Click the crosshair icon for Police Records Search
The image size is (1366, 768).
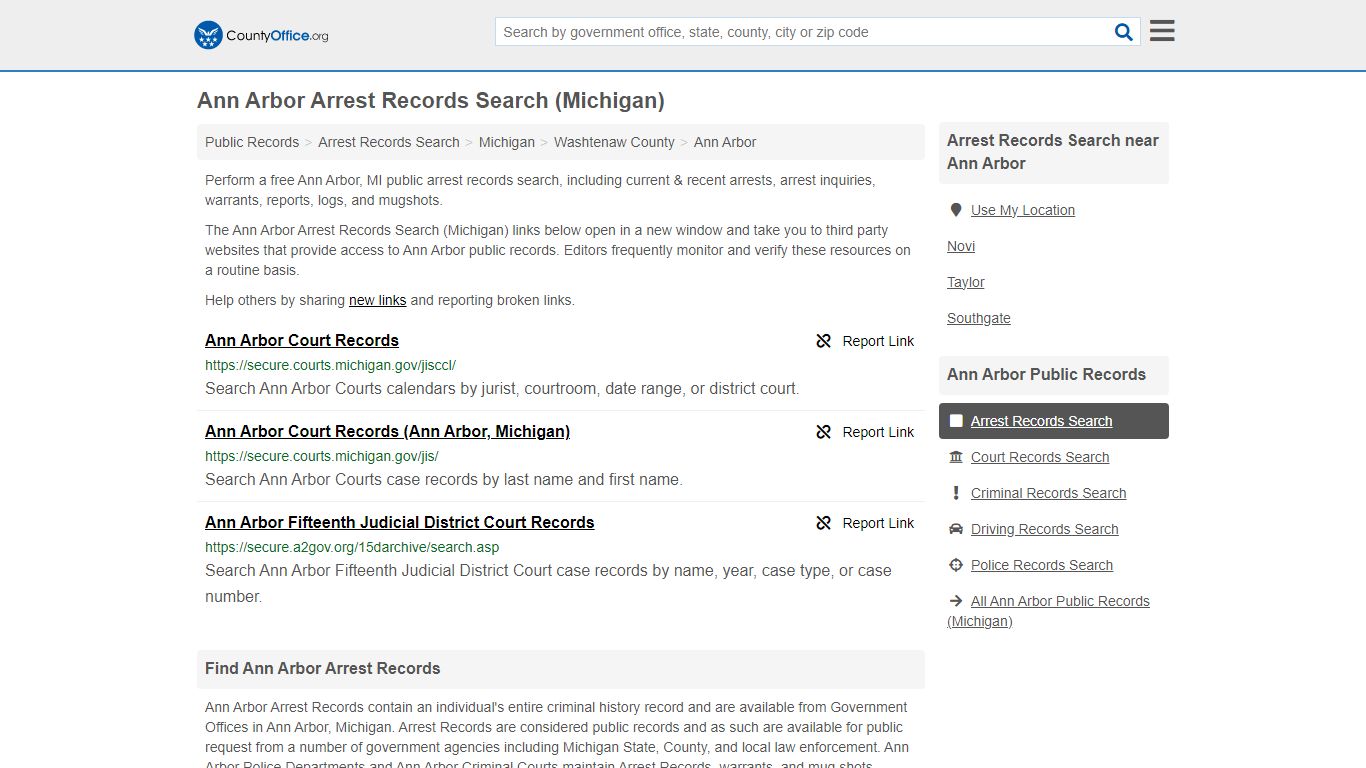pyautogui.click(x=956, y=565)
